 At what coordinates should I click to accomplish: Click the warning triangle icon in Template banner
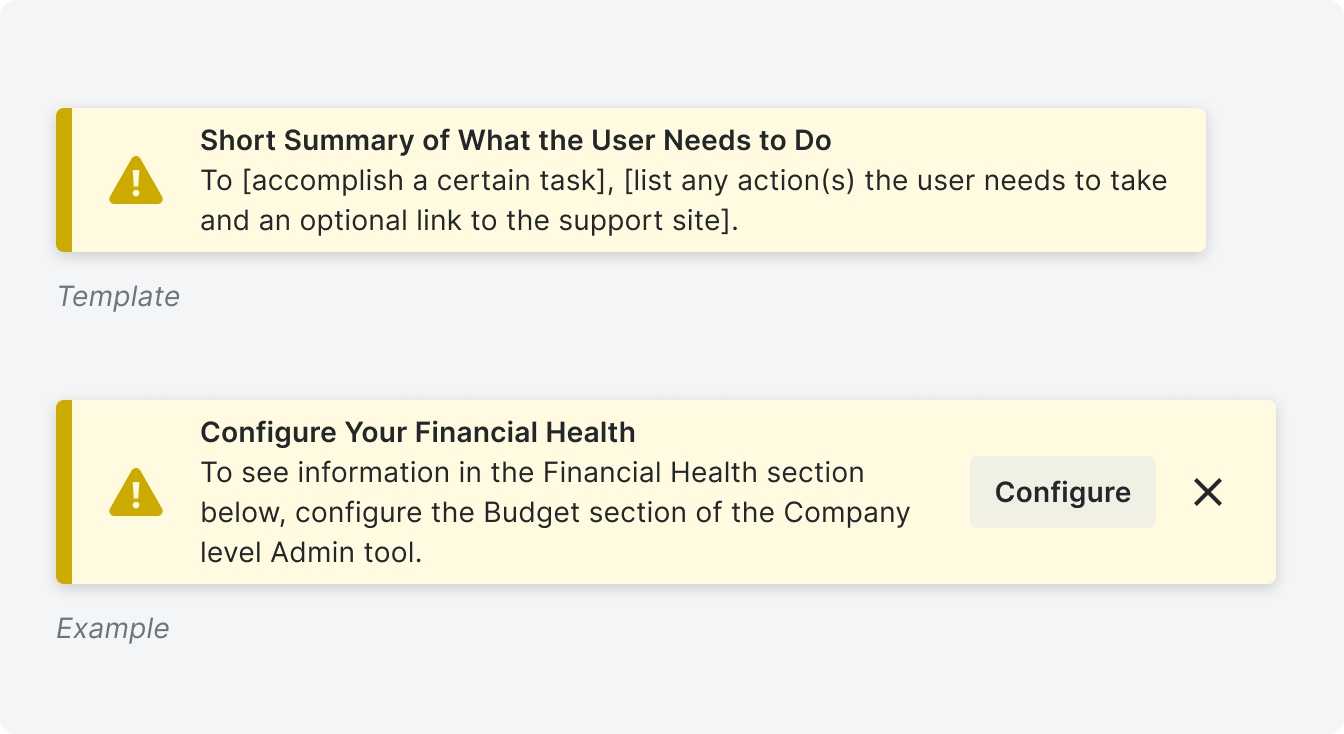[136, 180]
